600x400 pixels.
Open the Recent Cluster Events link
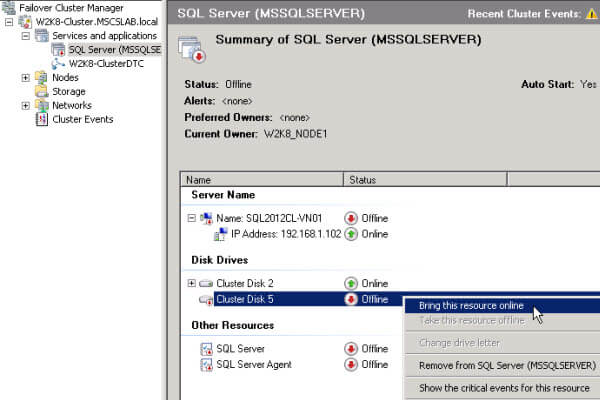524,14
